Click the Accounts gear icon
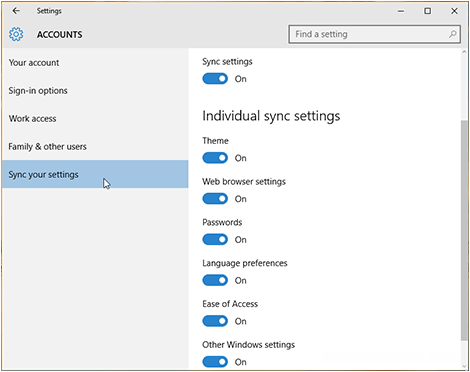The height and width of the screenshot is (372, 470). pyautogui.click(x=16, y=34)
